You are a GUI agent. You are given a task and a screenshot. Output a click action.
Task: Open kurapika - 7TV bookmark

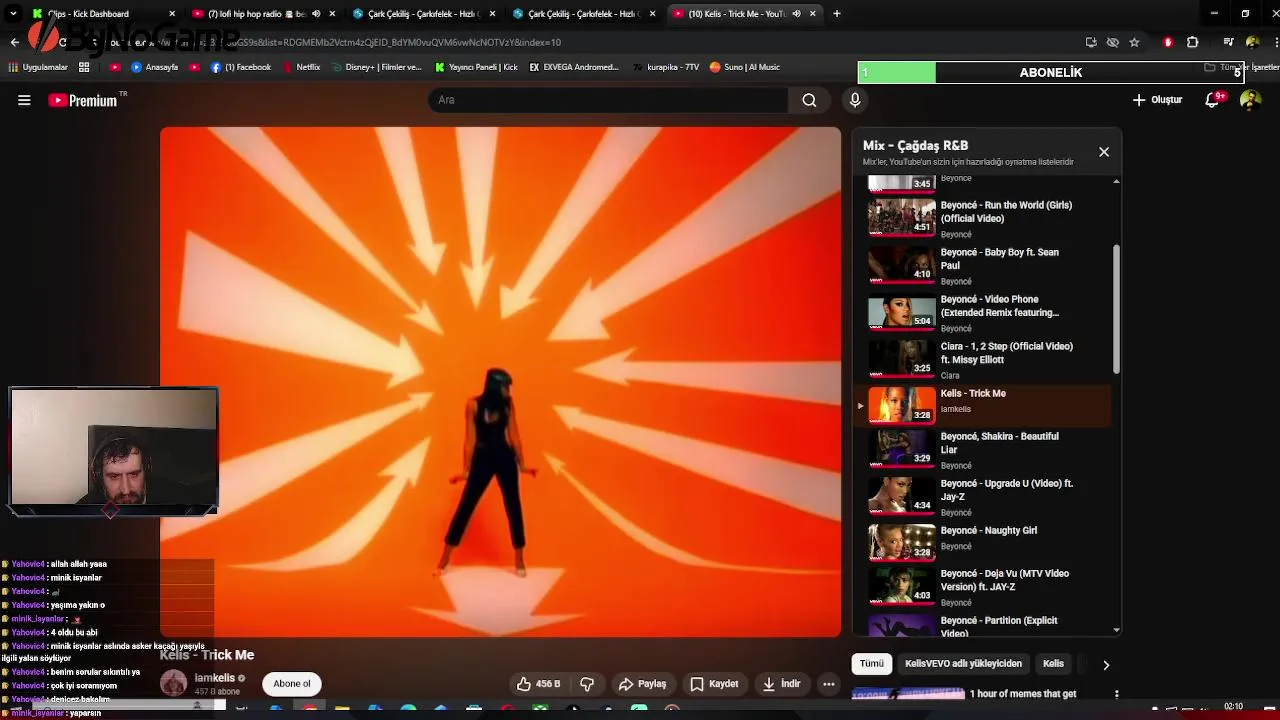[x=666, y=67]
